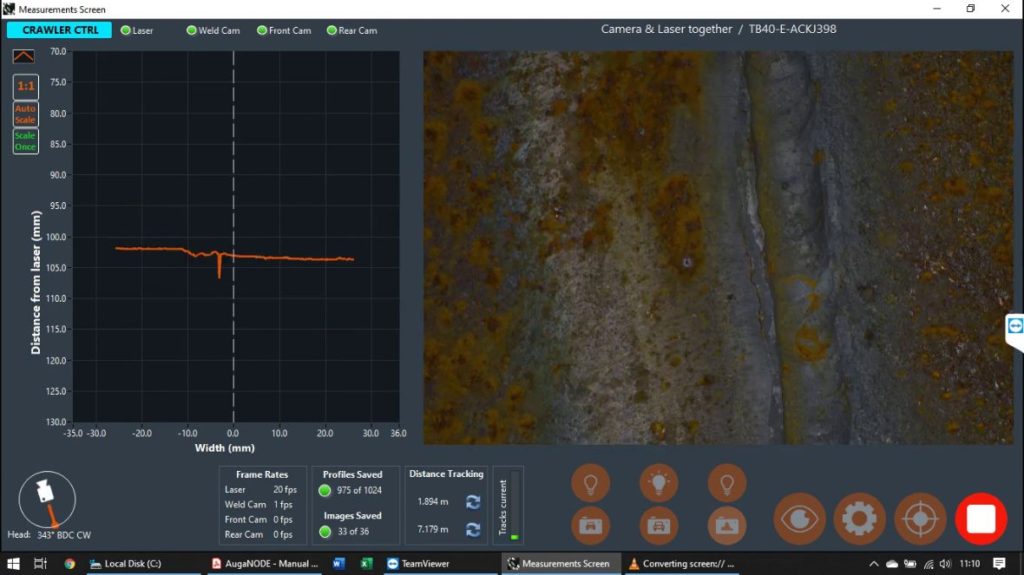Toggle the Laser indicator
This screenshot has width=1024, height=575.
[126, 30]
